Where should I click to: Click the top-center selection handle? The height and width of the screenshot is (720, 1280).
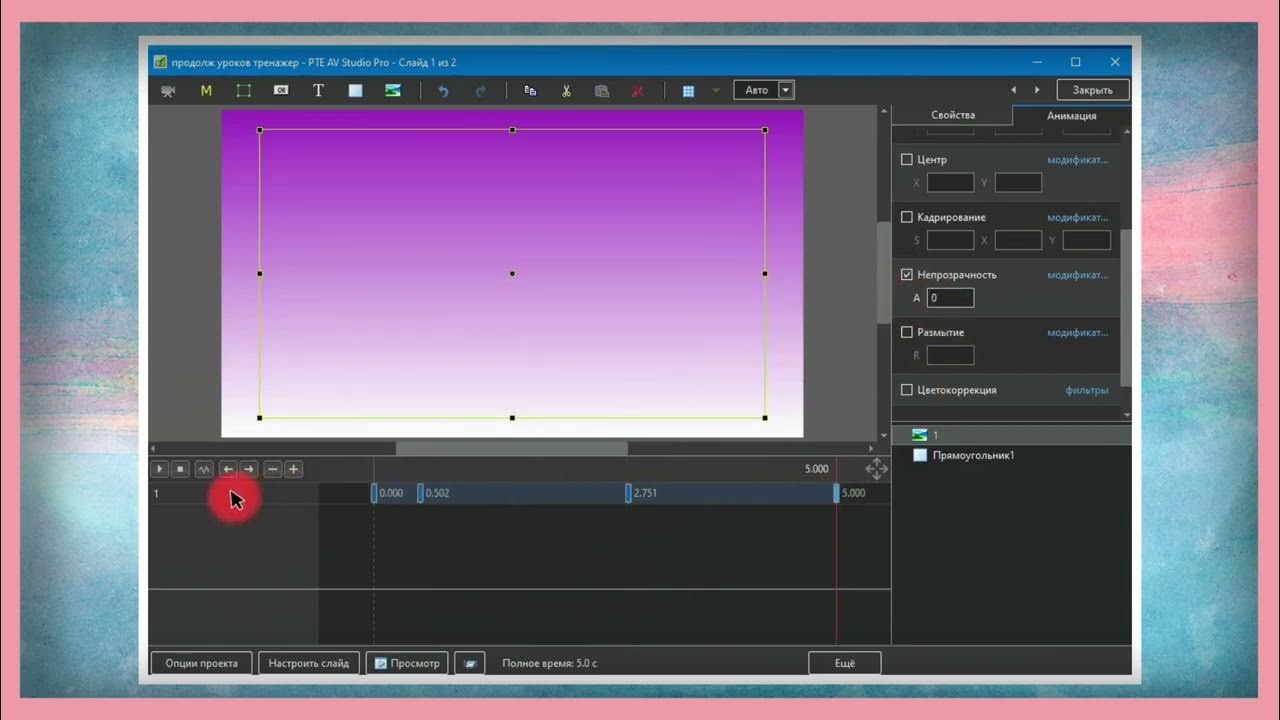(512, 130)
